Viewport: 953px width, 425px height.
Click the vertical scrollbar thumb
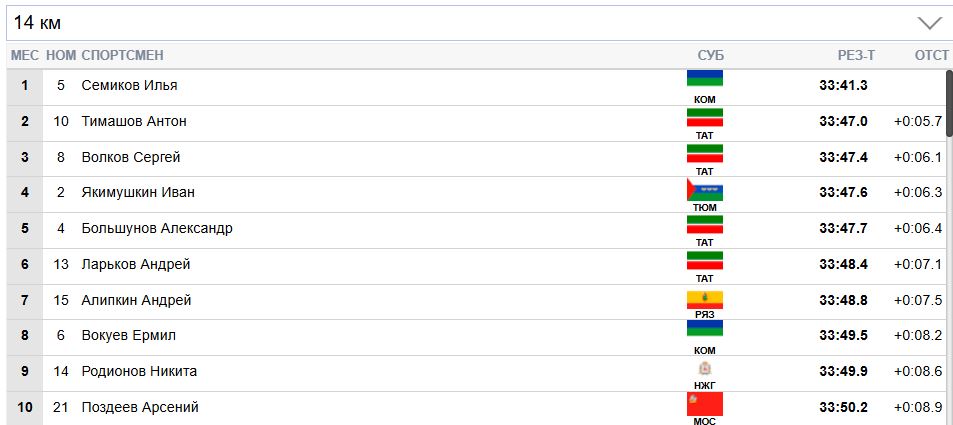[x=948, y=100]
